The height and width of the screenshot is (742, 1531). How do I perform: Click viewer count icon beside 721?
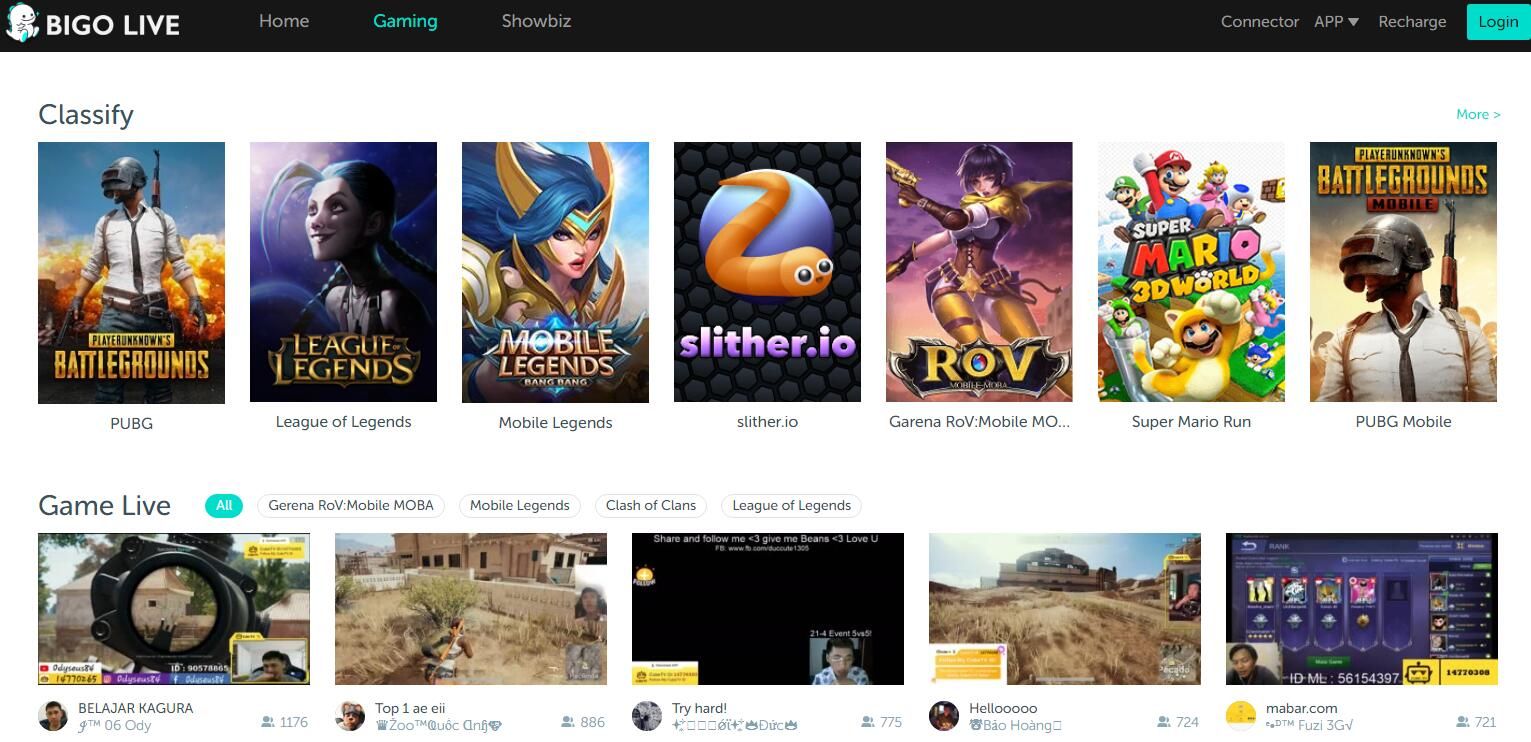pyautogui.click(x=1462, y=722)
